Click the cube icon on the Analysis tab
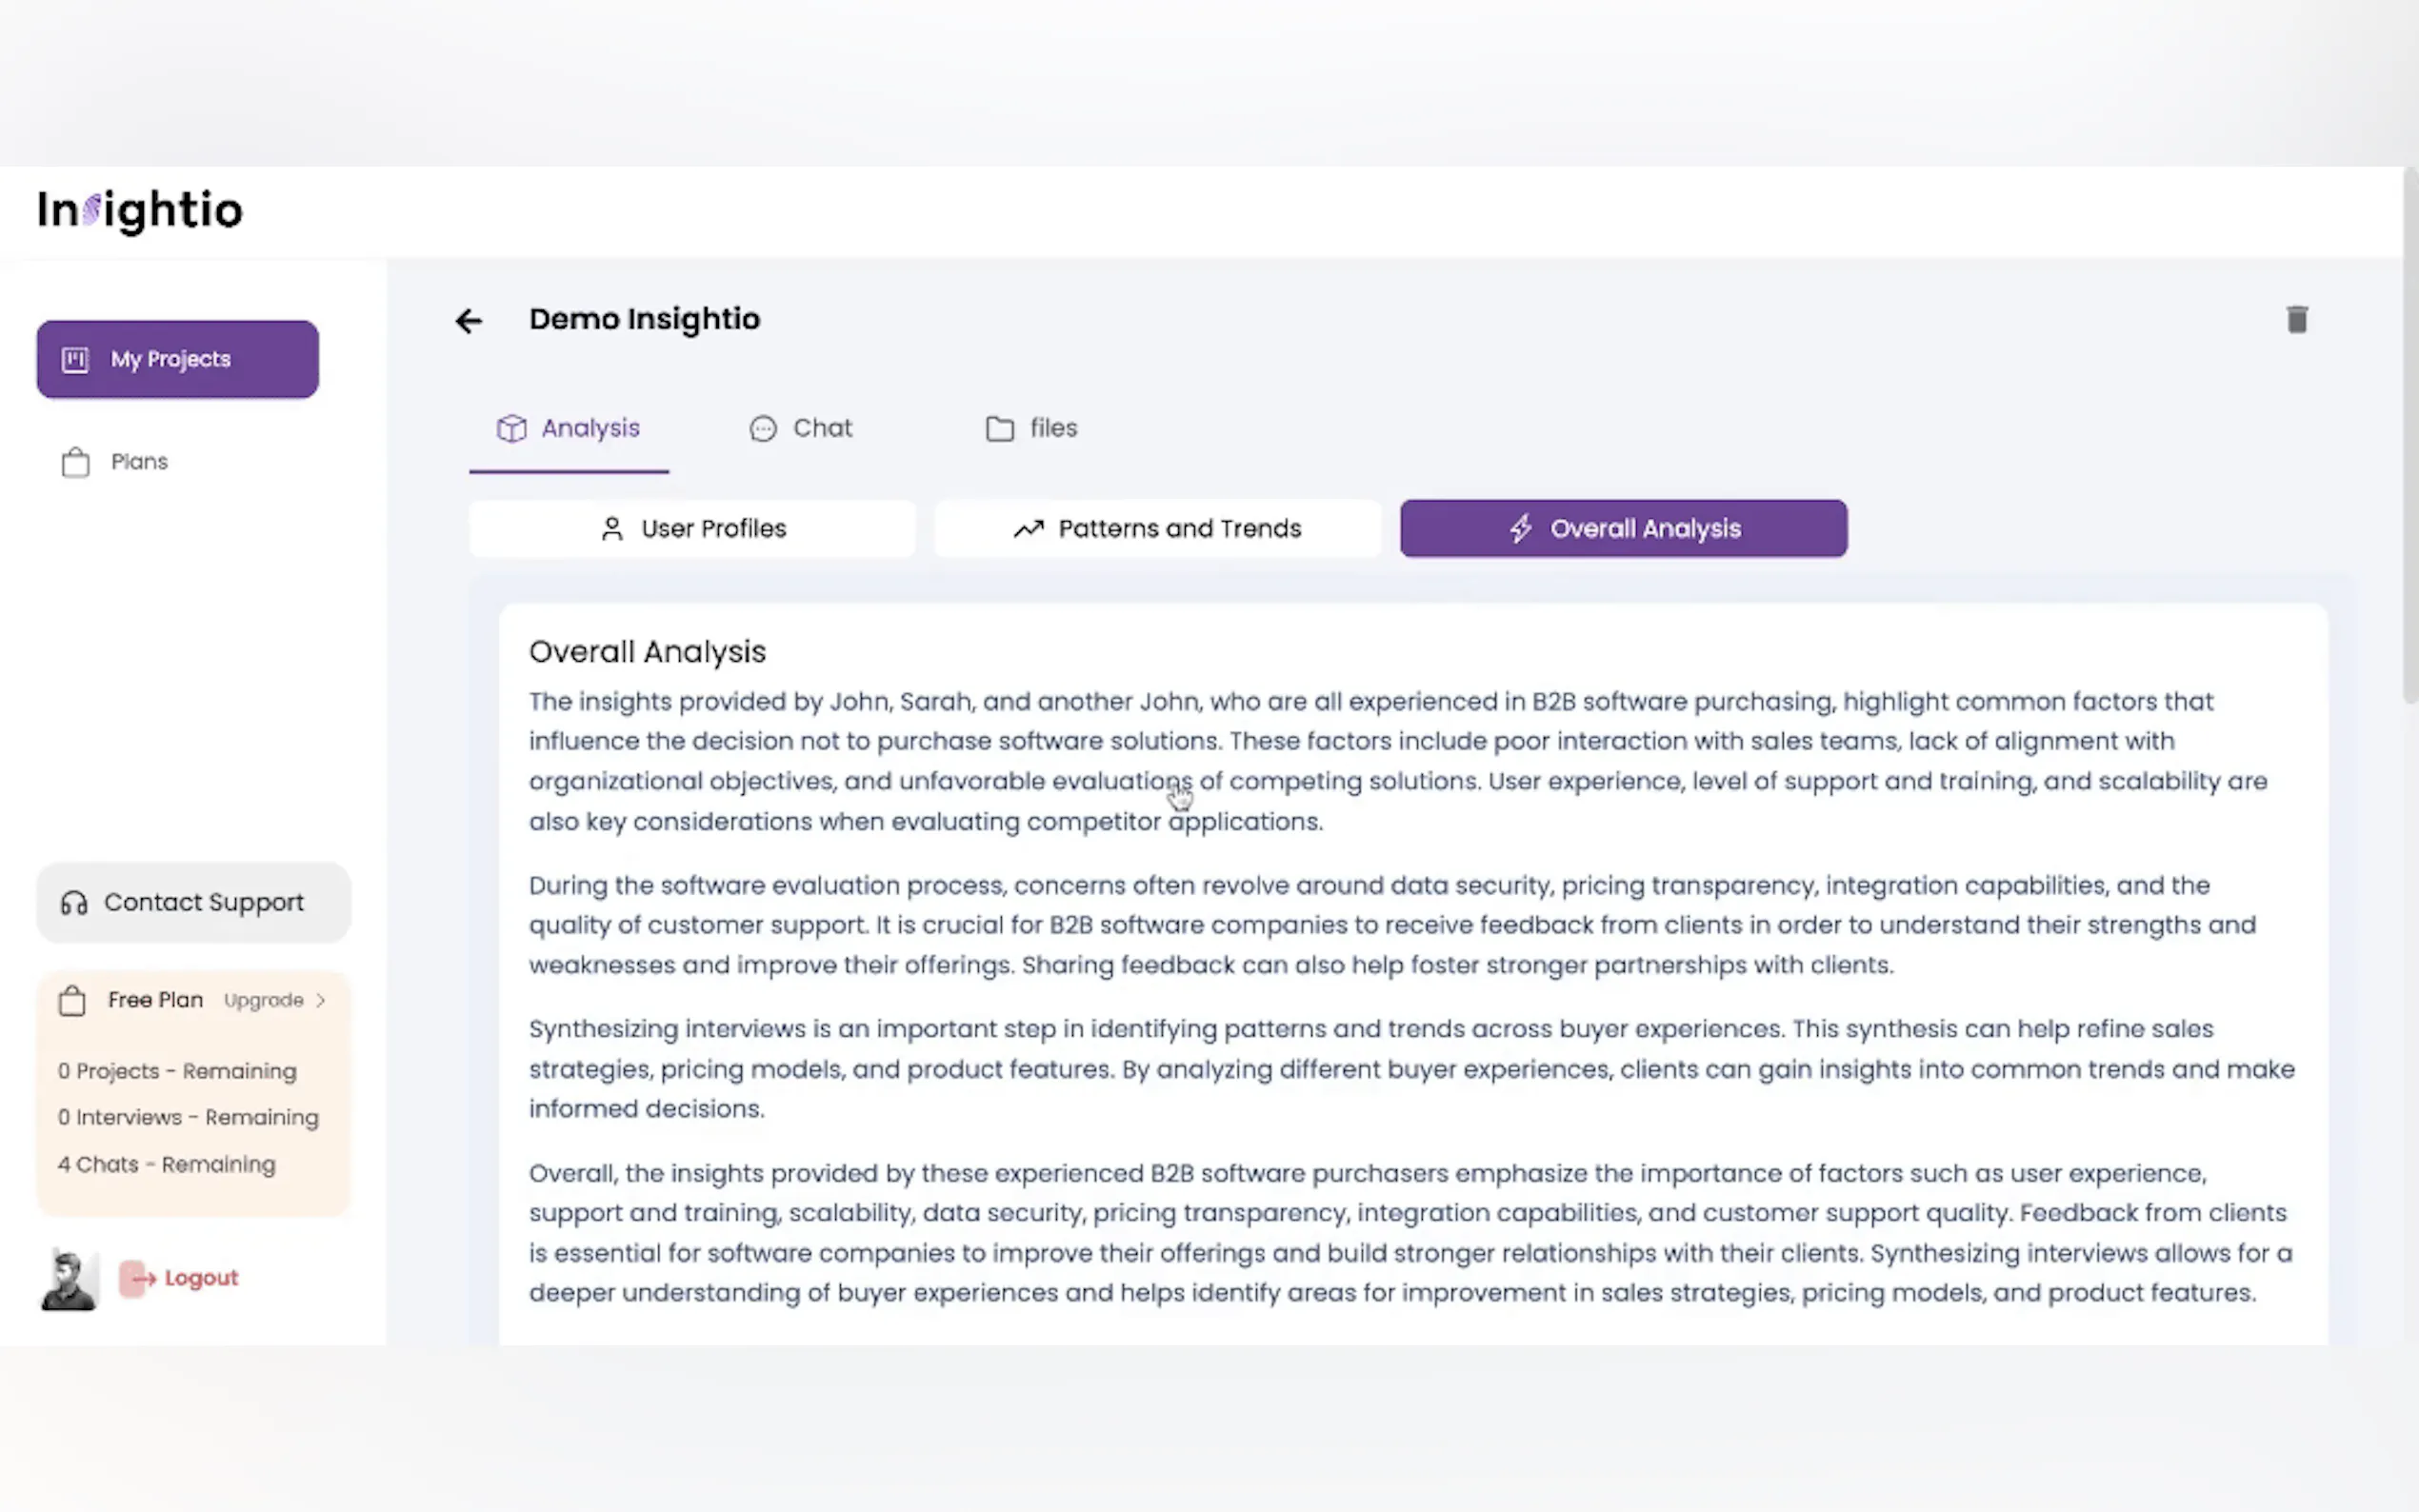 [x=512, y=428]
